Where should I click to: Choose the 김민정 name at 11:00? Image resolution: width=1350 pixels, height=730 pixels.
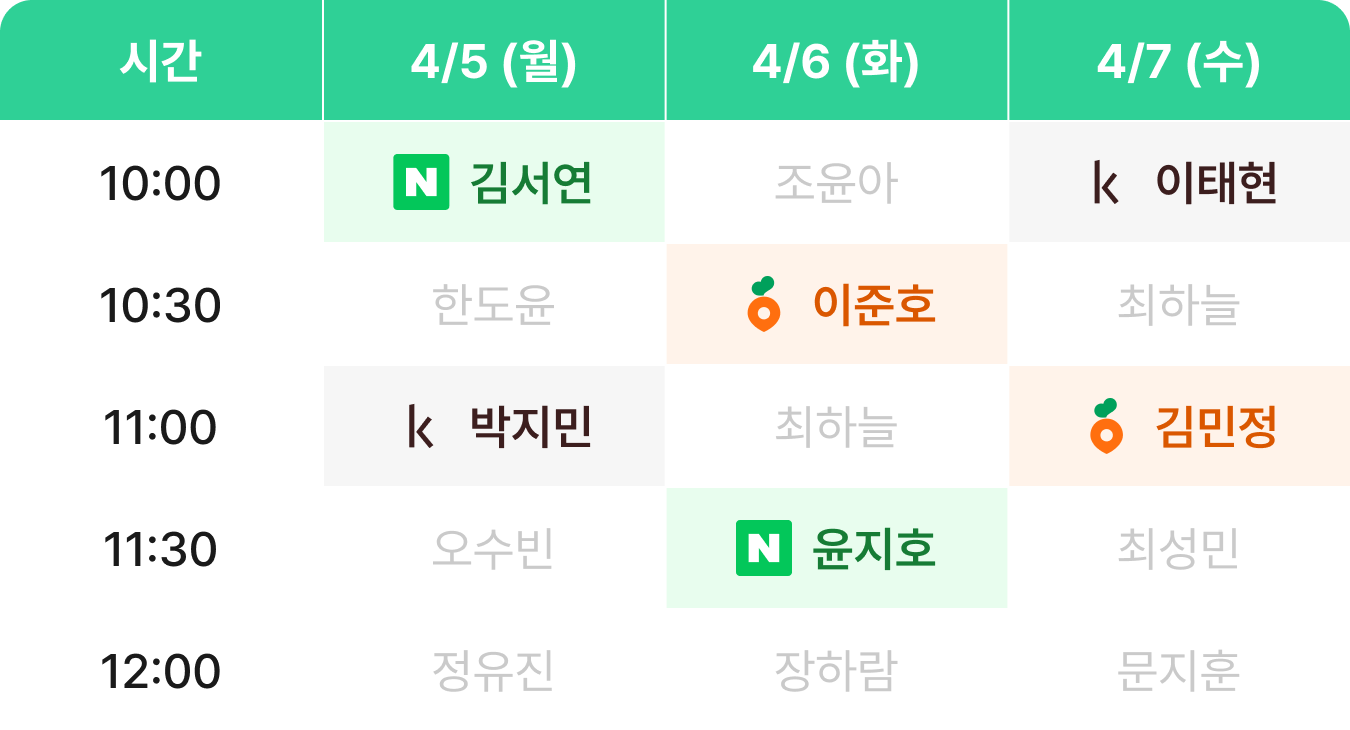1216,427
